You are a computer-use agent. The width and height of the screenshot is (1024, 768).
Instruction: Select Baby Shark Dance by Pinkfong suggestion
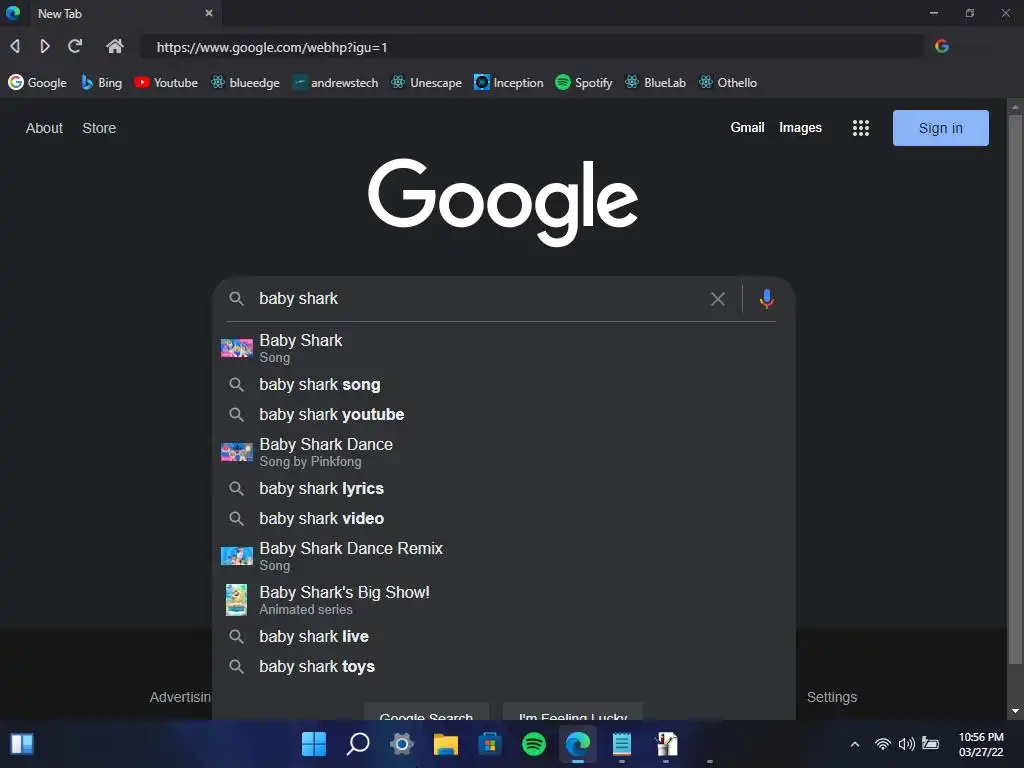pos(504,452)
